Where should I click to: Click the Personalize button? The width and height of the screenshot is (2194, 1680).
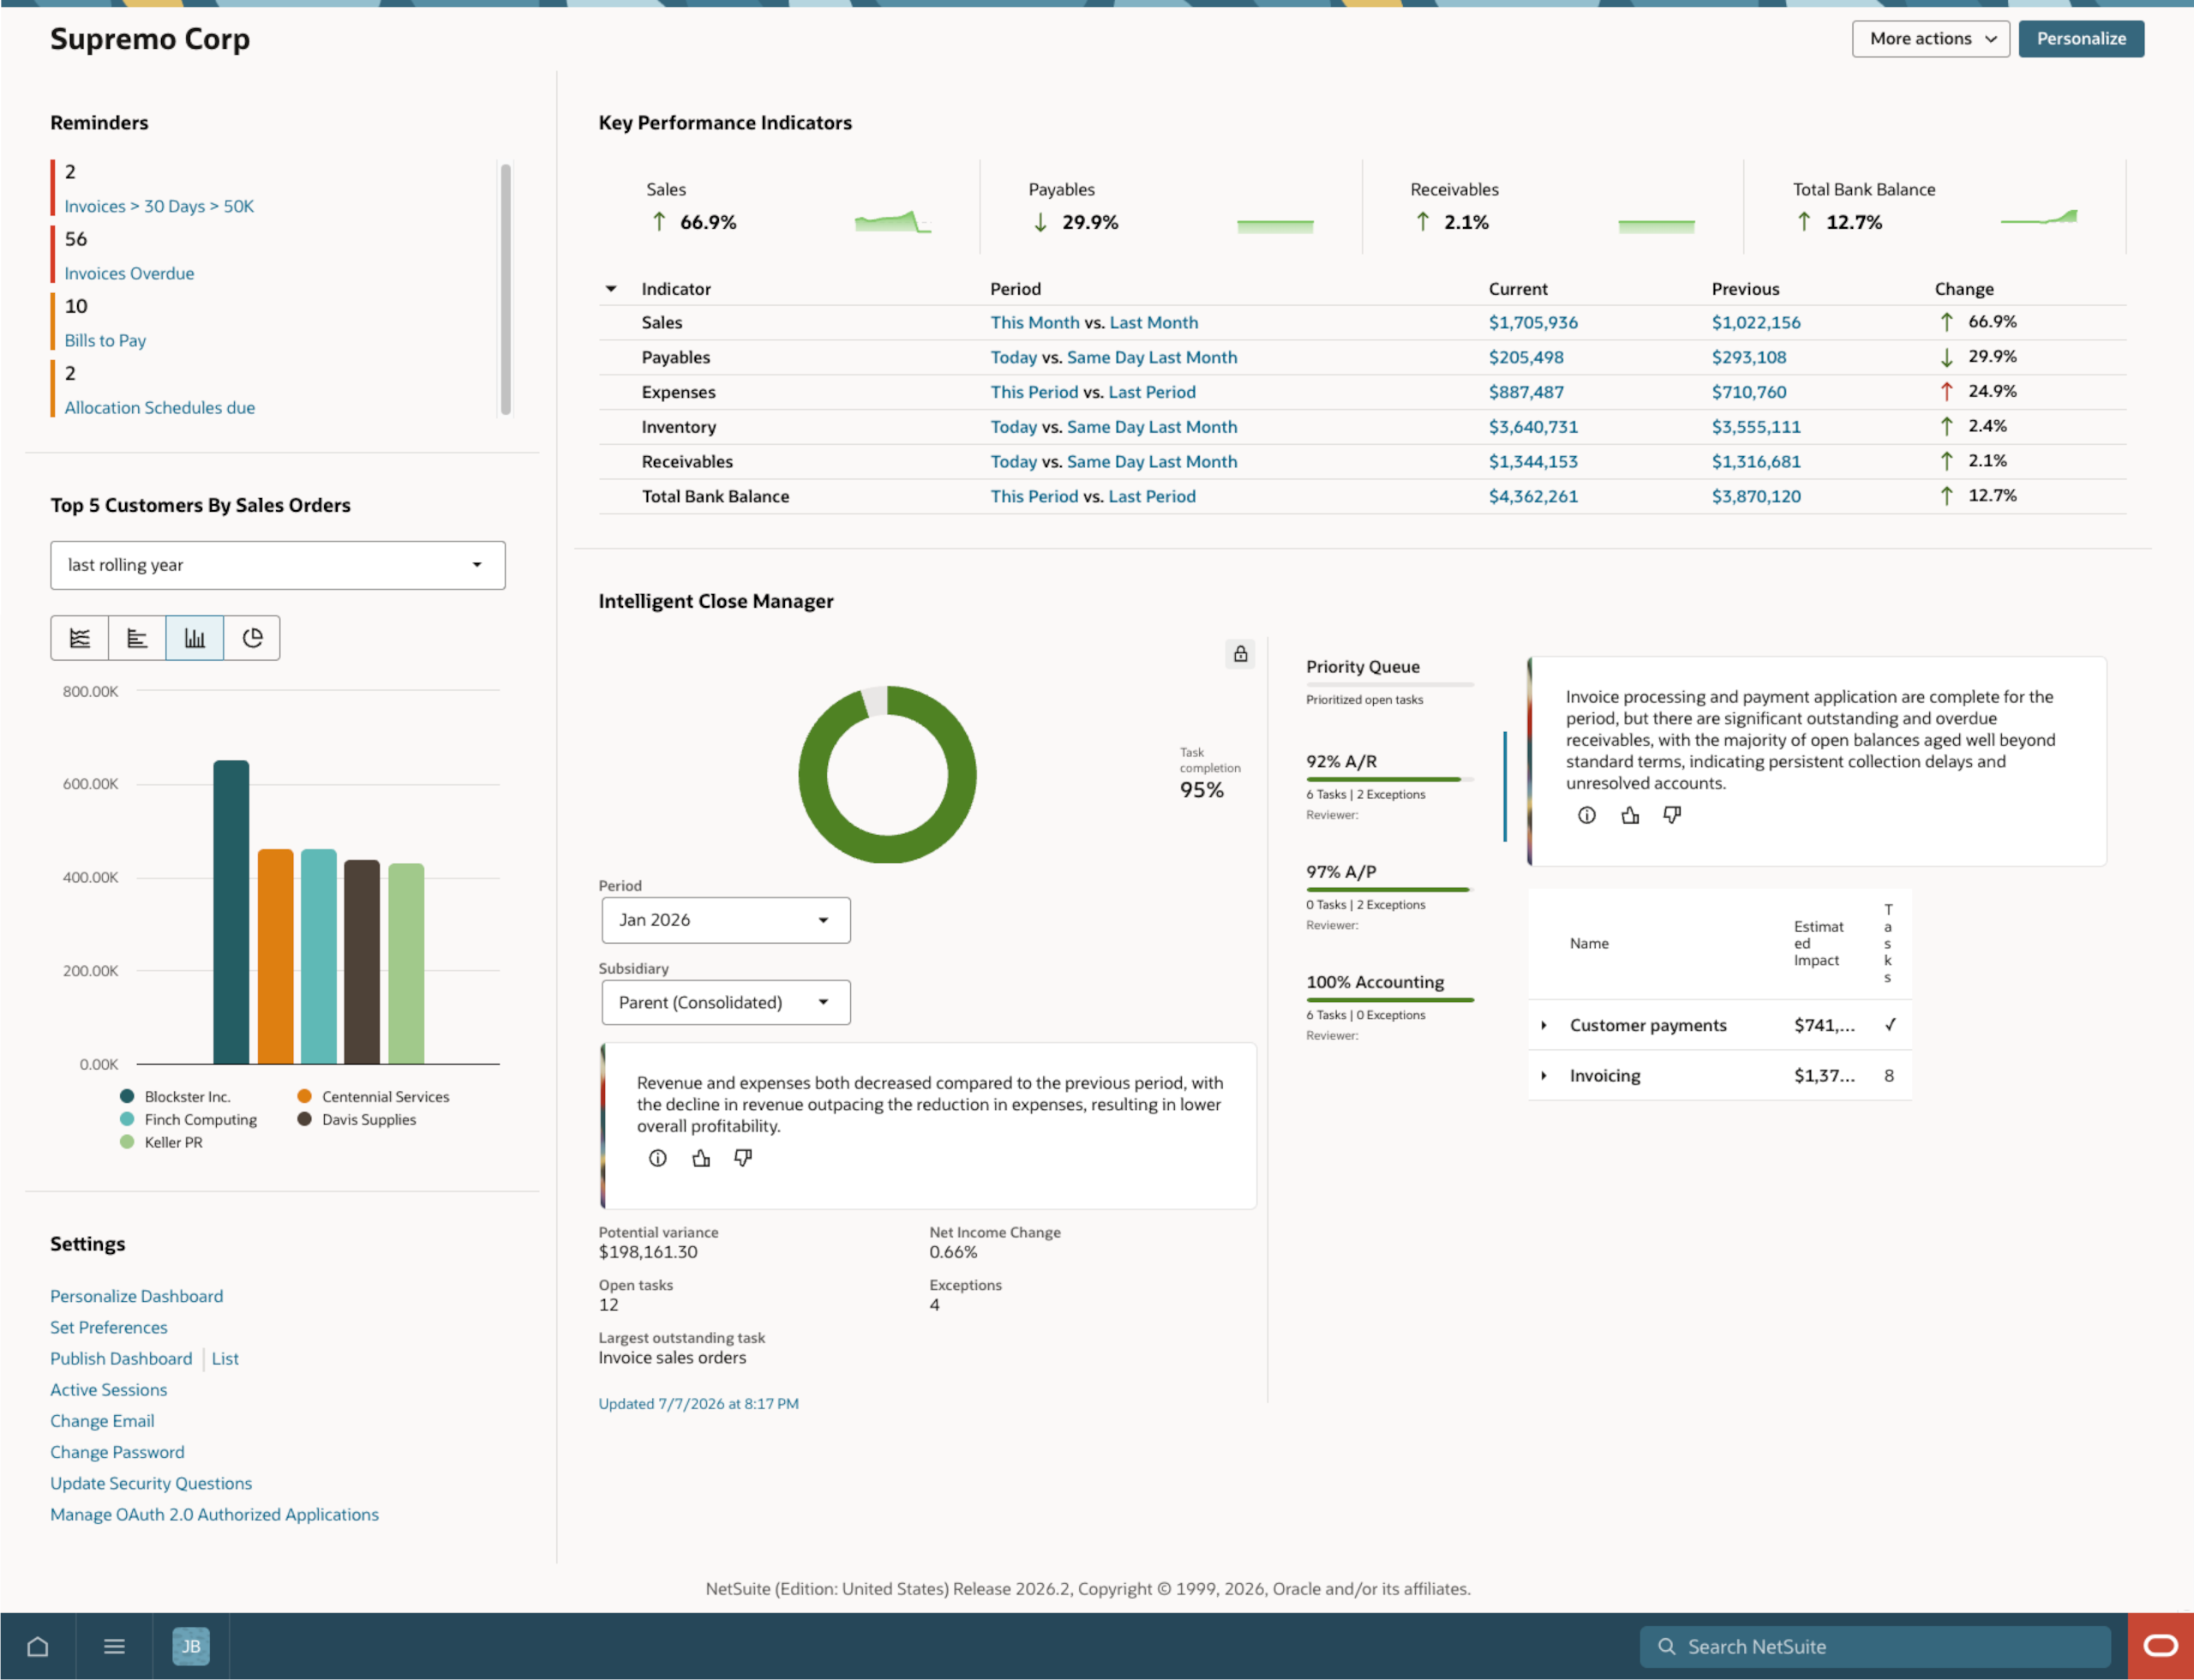click(x=2081, y=39)
